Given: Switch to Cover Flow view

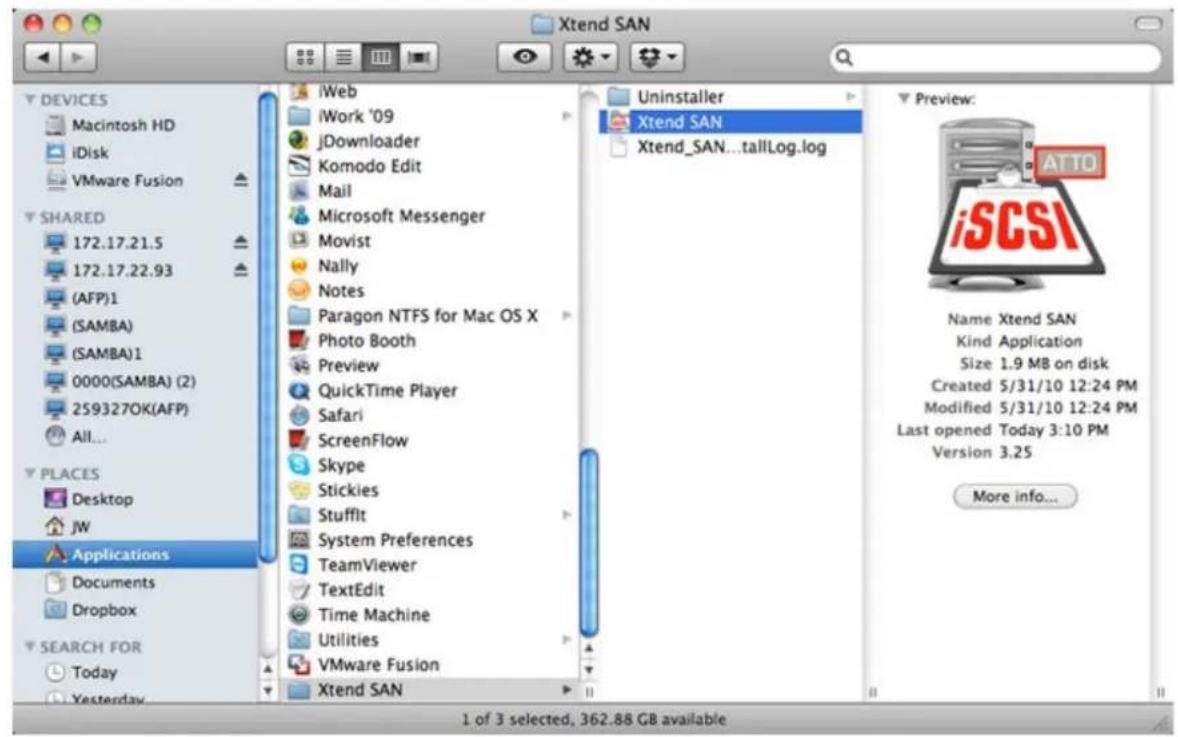Looking at the screenshot, I should pos(419,57).
